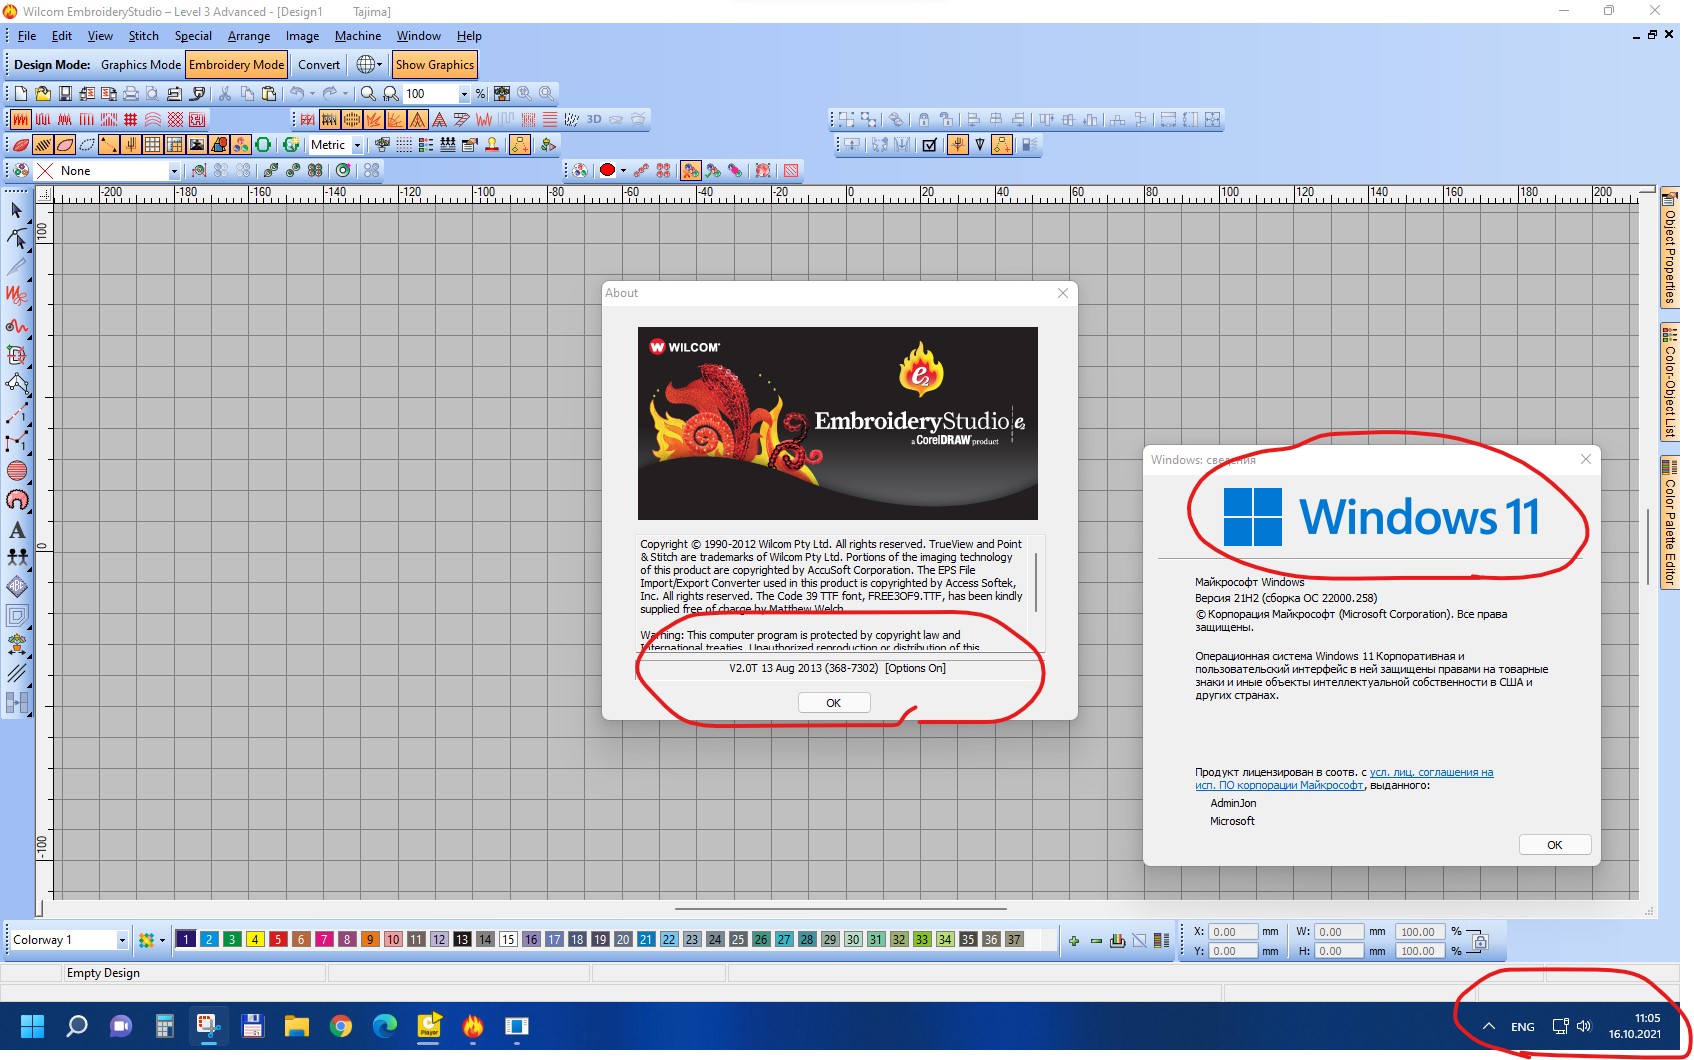Launch Google Chrome from the taskbar
Viewport: 1694px width, 1060px height.
coord(341,1026)
